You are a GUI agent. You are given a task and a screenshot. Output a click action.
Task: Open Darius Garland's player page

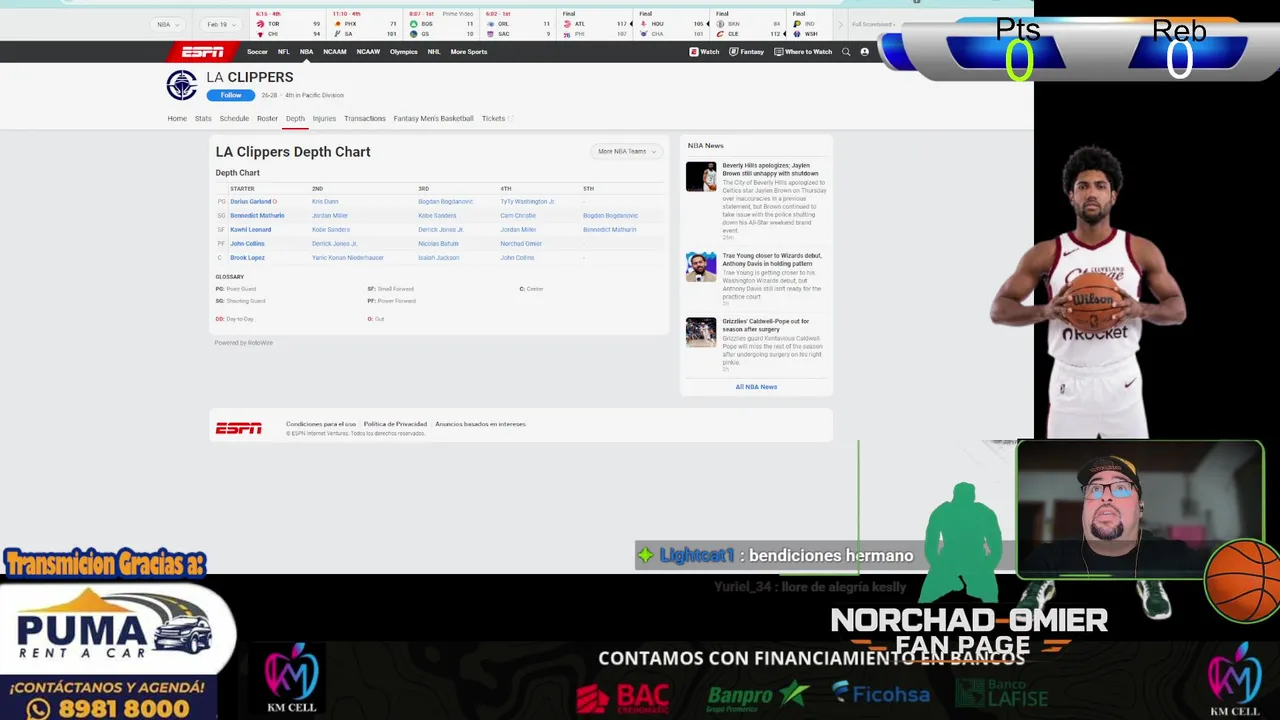click(251, 202)
